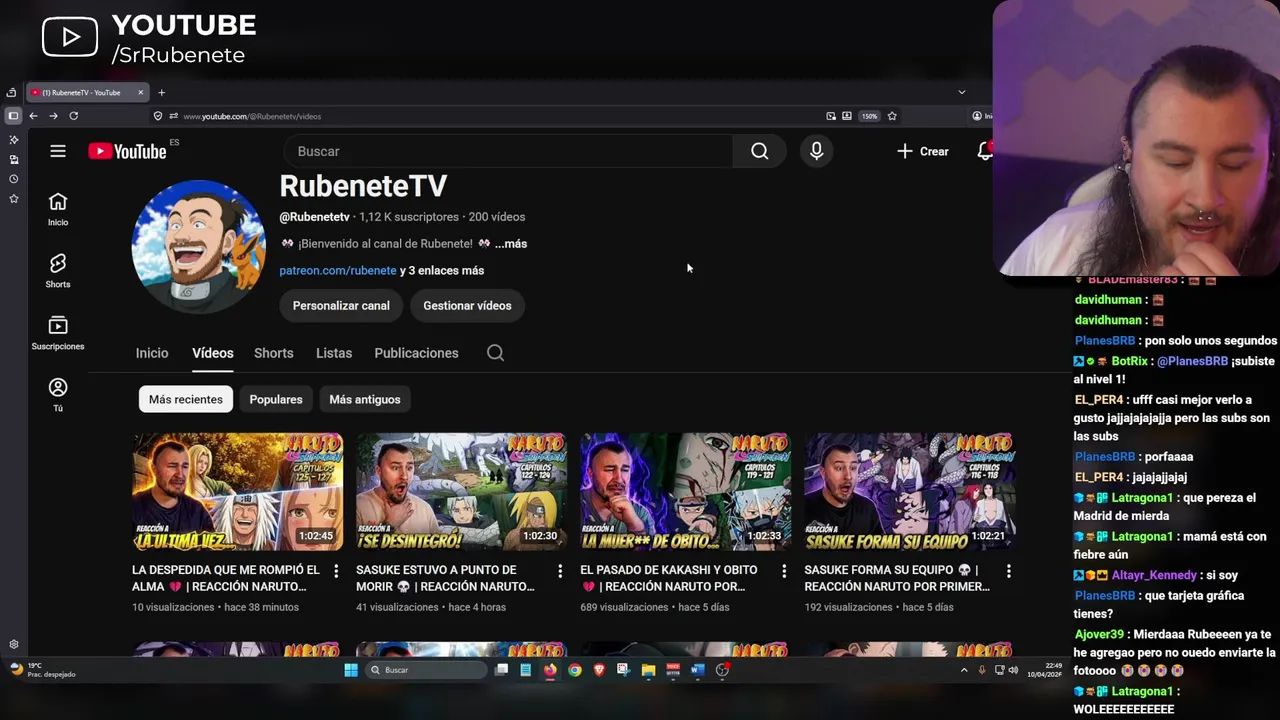1280x720 pixels.
Task: Open options for SASUKE FORMA SU EQUIPO video
Action: tap(1008, 571)
